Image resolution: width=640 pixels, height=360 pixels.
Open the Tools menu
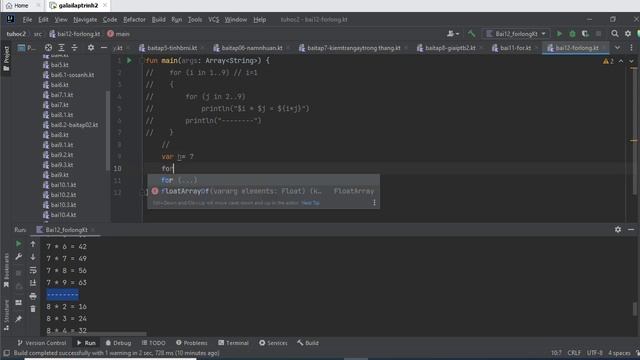(x=195, y=19)
